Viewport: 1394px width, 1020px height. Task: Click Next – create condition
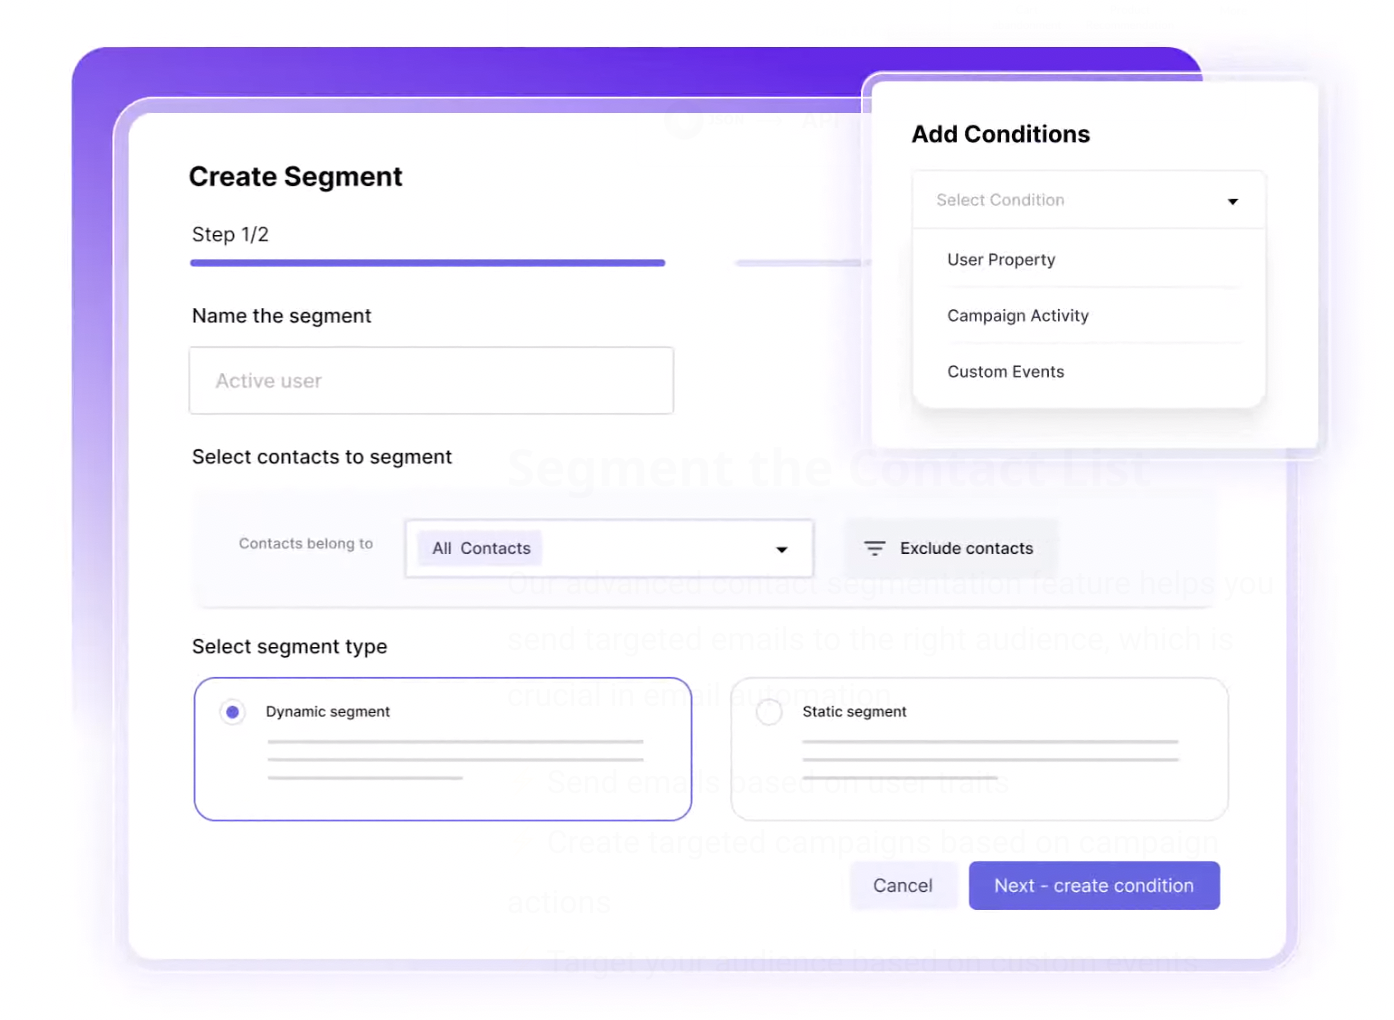(1093, 885)
